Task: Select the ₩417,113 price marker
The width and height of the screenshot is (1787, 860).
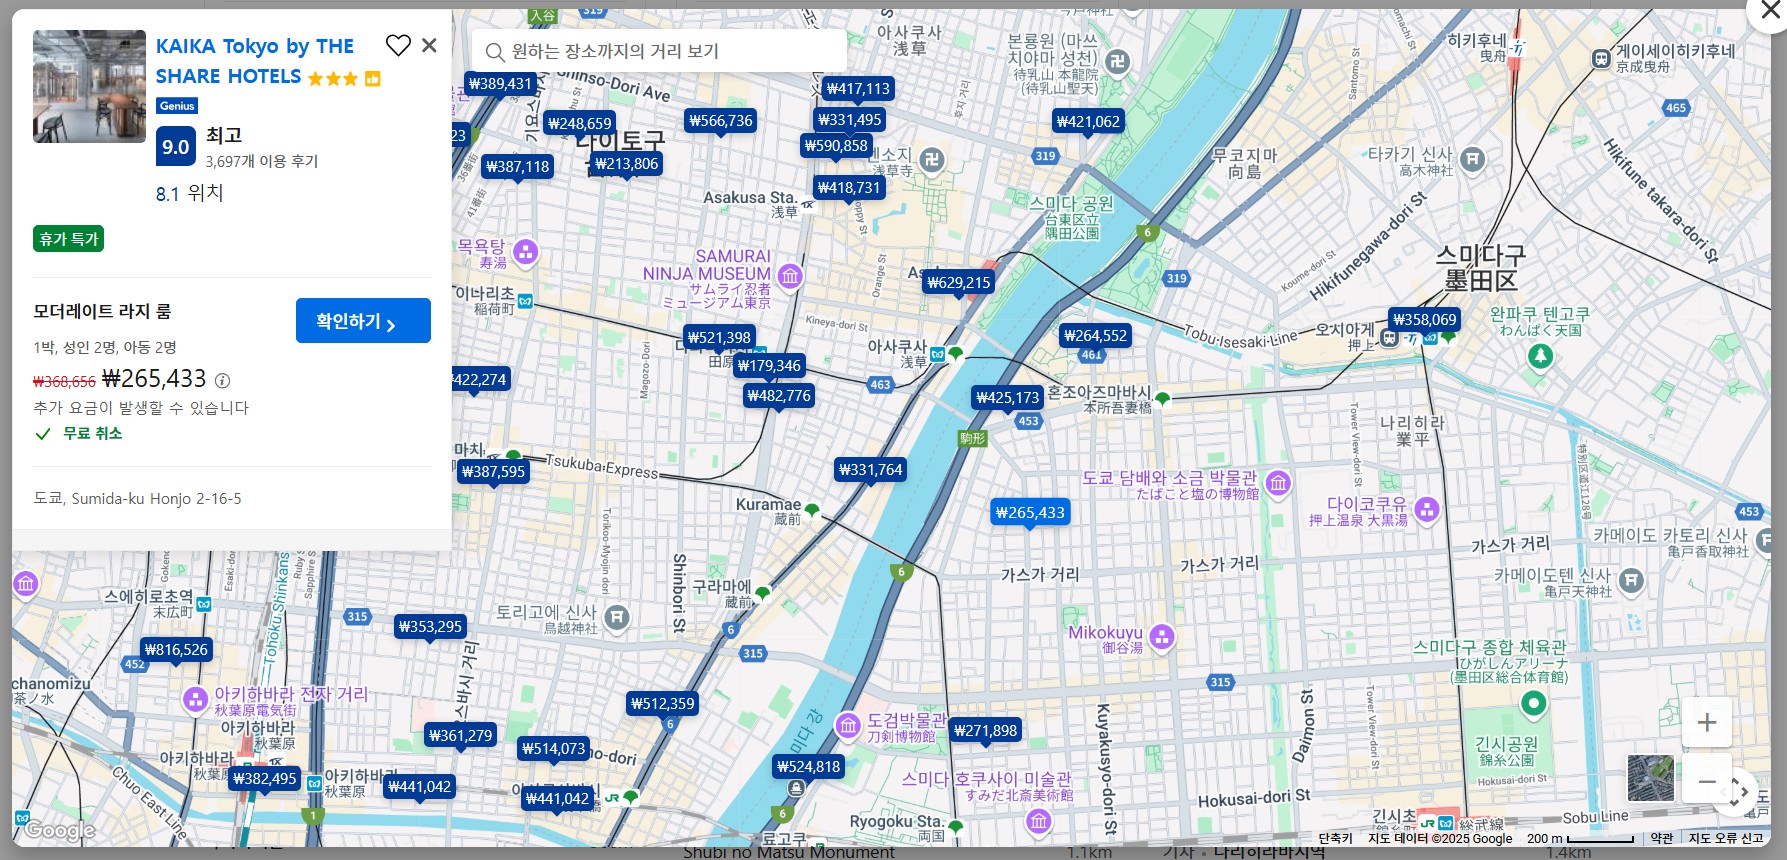Action: tap(858, 88)
